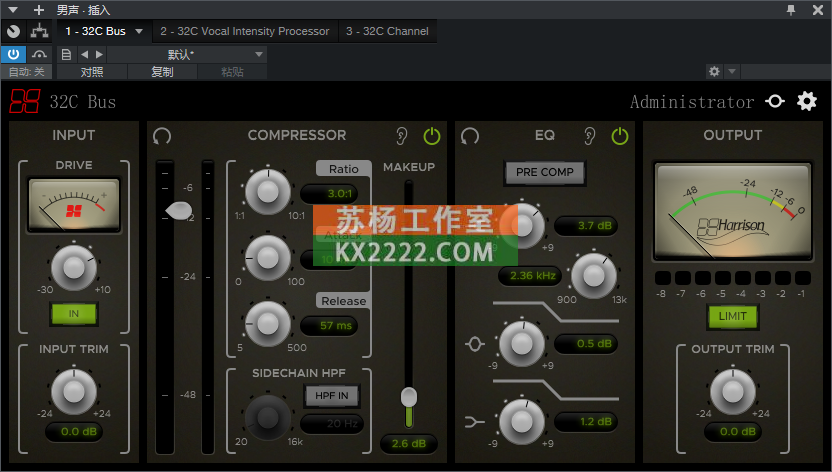Click the circle-line icon beside Administrator

coord(775,101)
